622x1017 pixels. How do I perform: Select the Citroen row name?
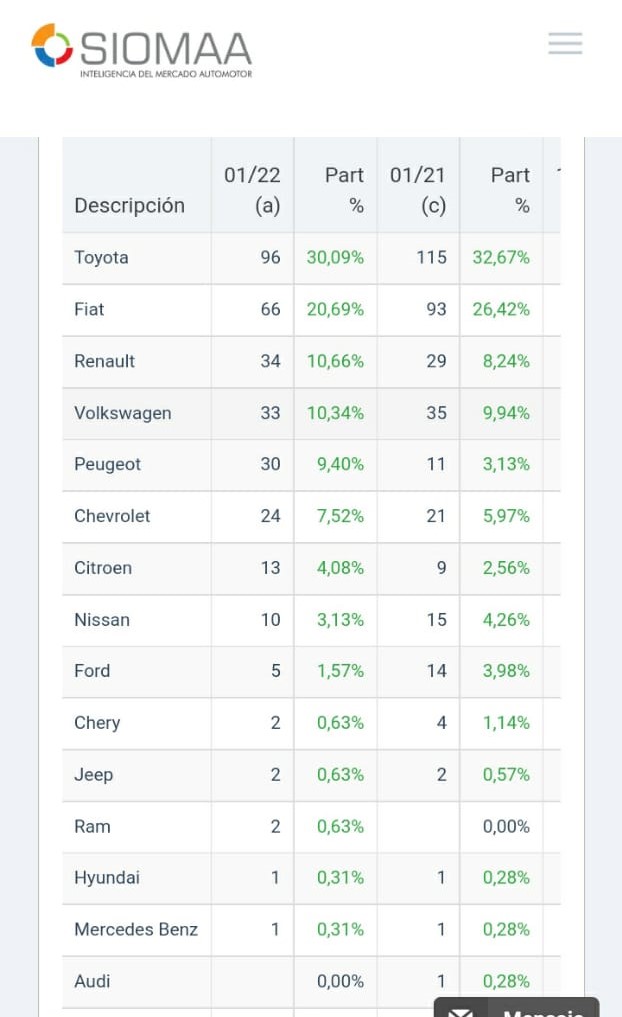[x=102, y=568]
